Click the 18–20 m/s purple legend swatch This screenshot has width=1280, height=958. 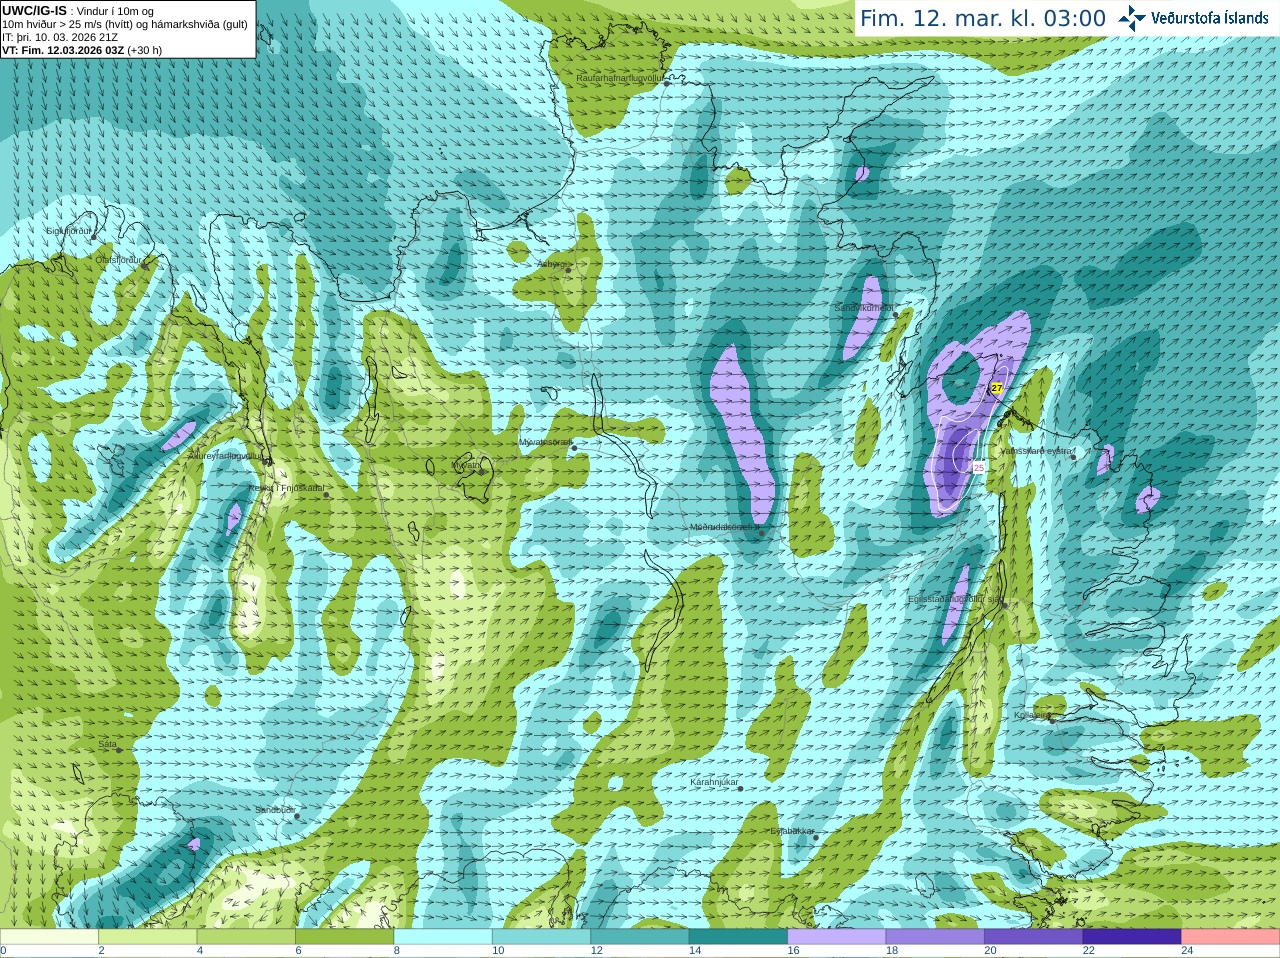(x=935, y=937)
